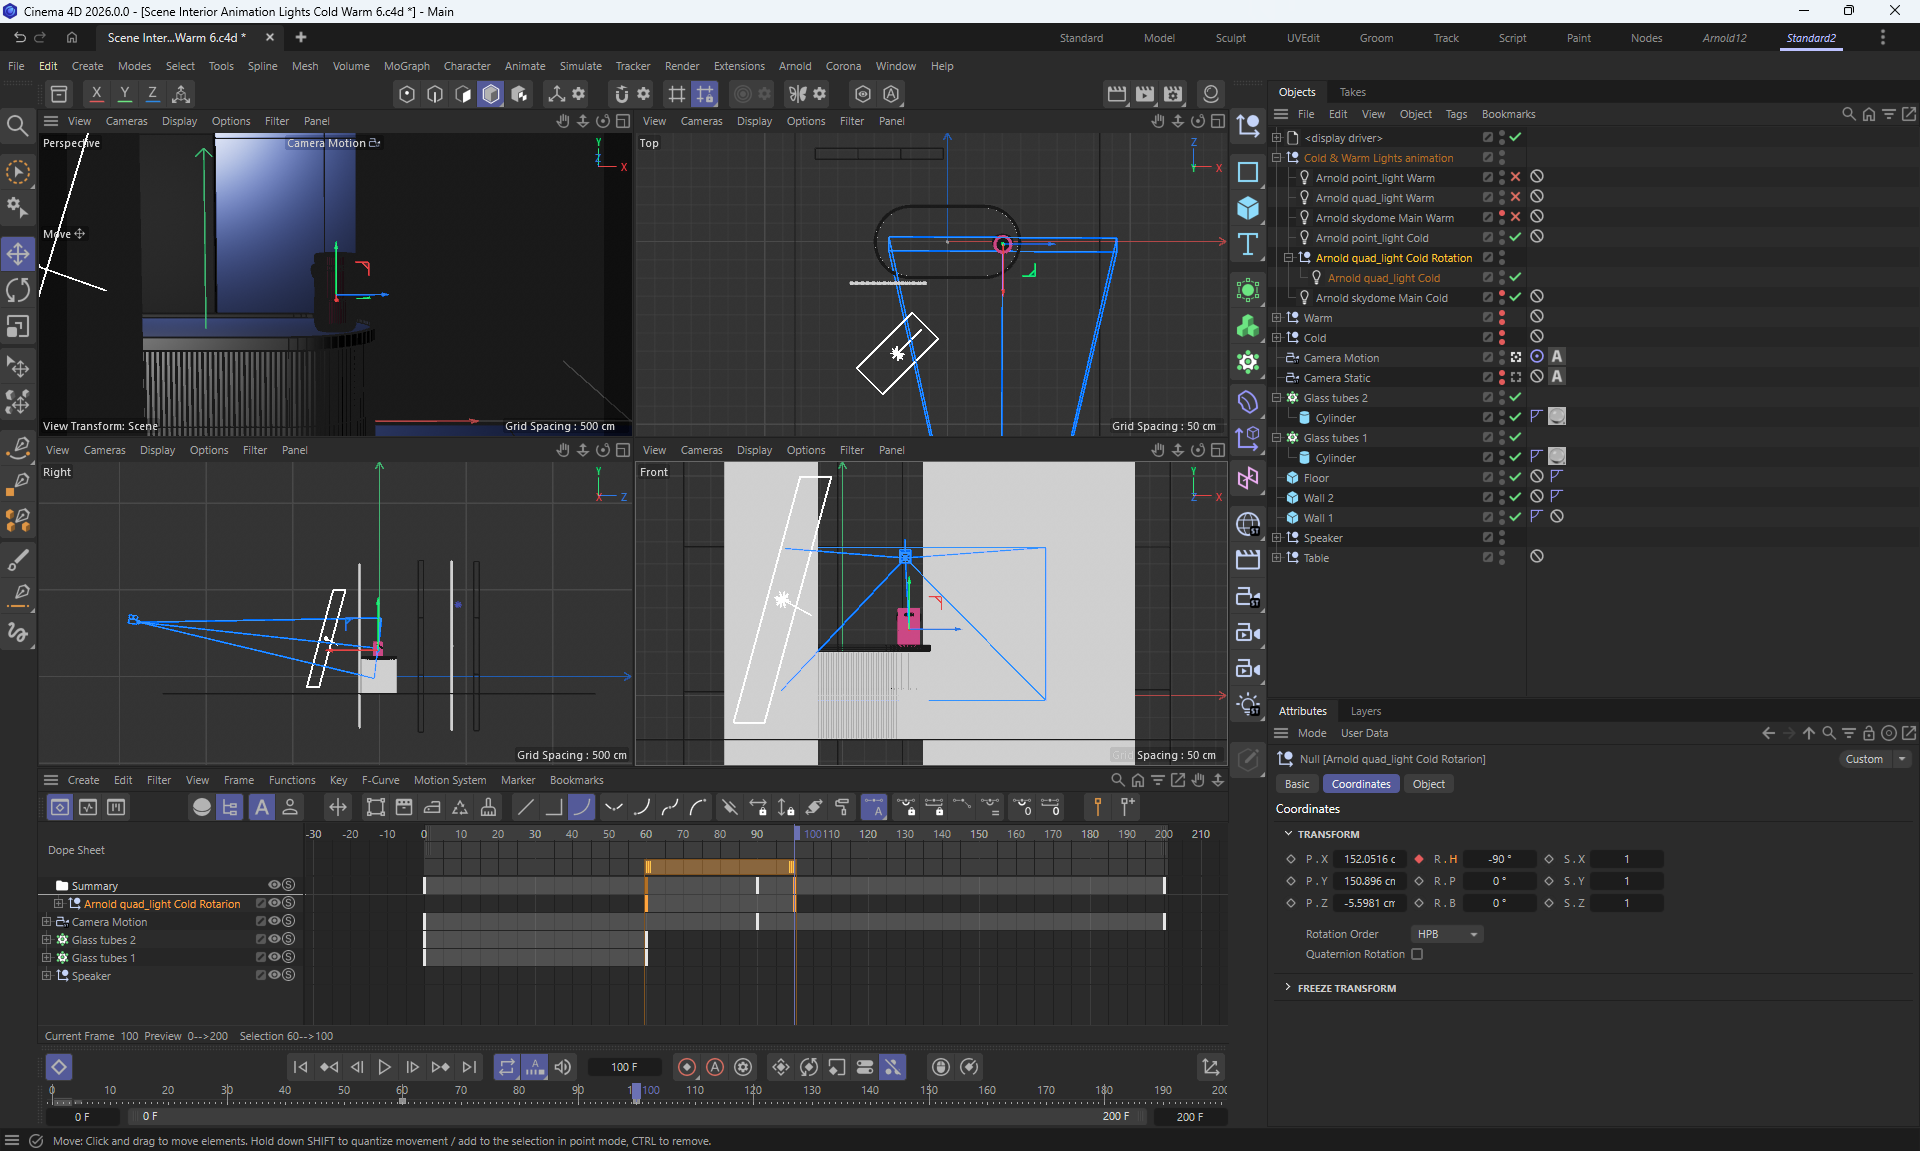Click the Object attributes button
Screen dimensions: 1920x1151
(1428, 784)
